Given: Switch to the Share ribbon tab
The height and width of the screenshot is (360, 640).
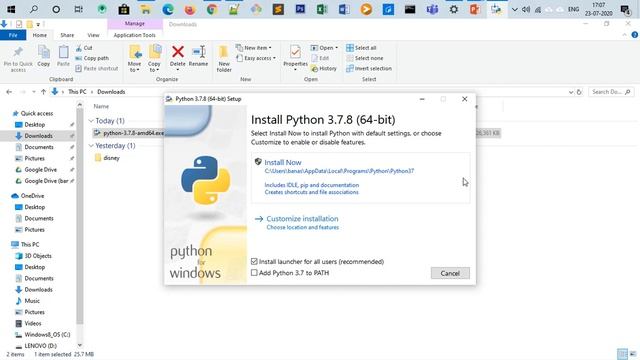Looking at the screenshot, I should [x=67, y=35].
